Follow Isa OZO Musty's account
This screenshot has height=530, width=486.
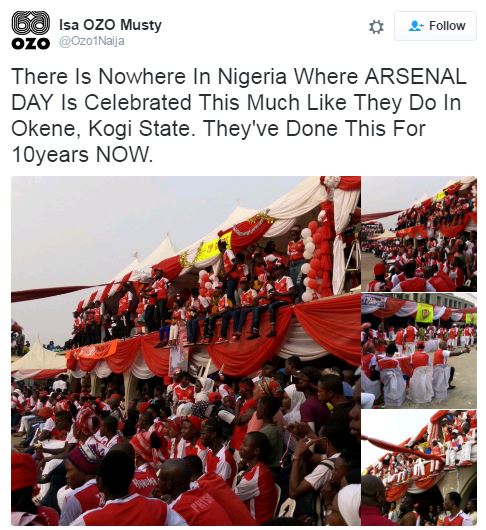(435, 26)
